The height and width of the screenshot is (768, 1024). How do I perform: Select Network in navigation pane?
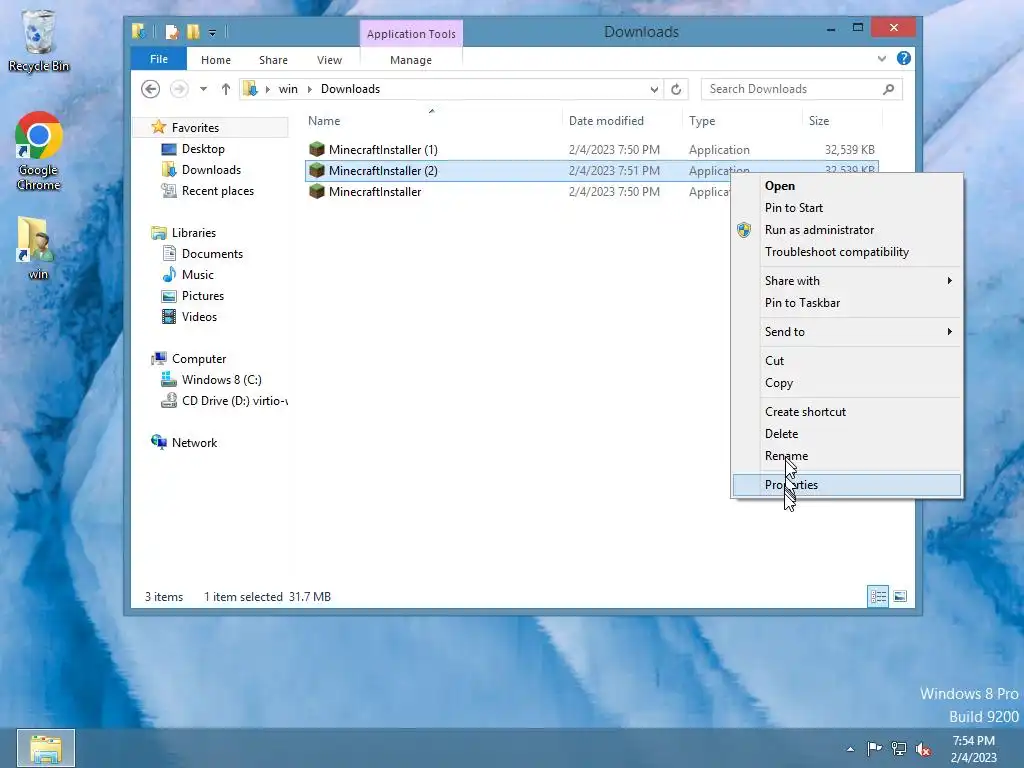coord(194,442)
